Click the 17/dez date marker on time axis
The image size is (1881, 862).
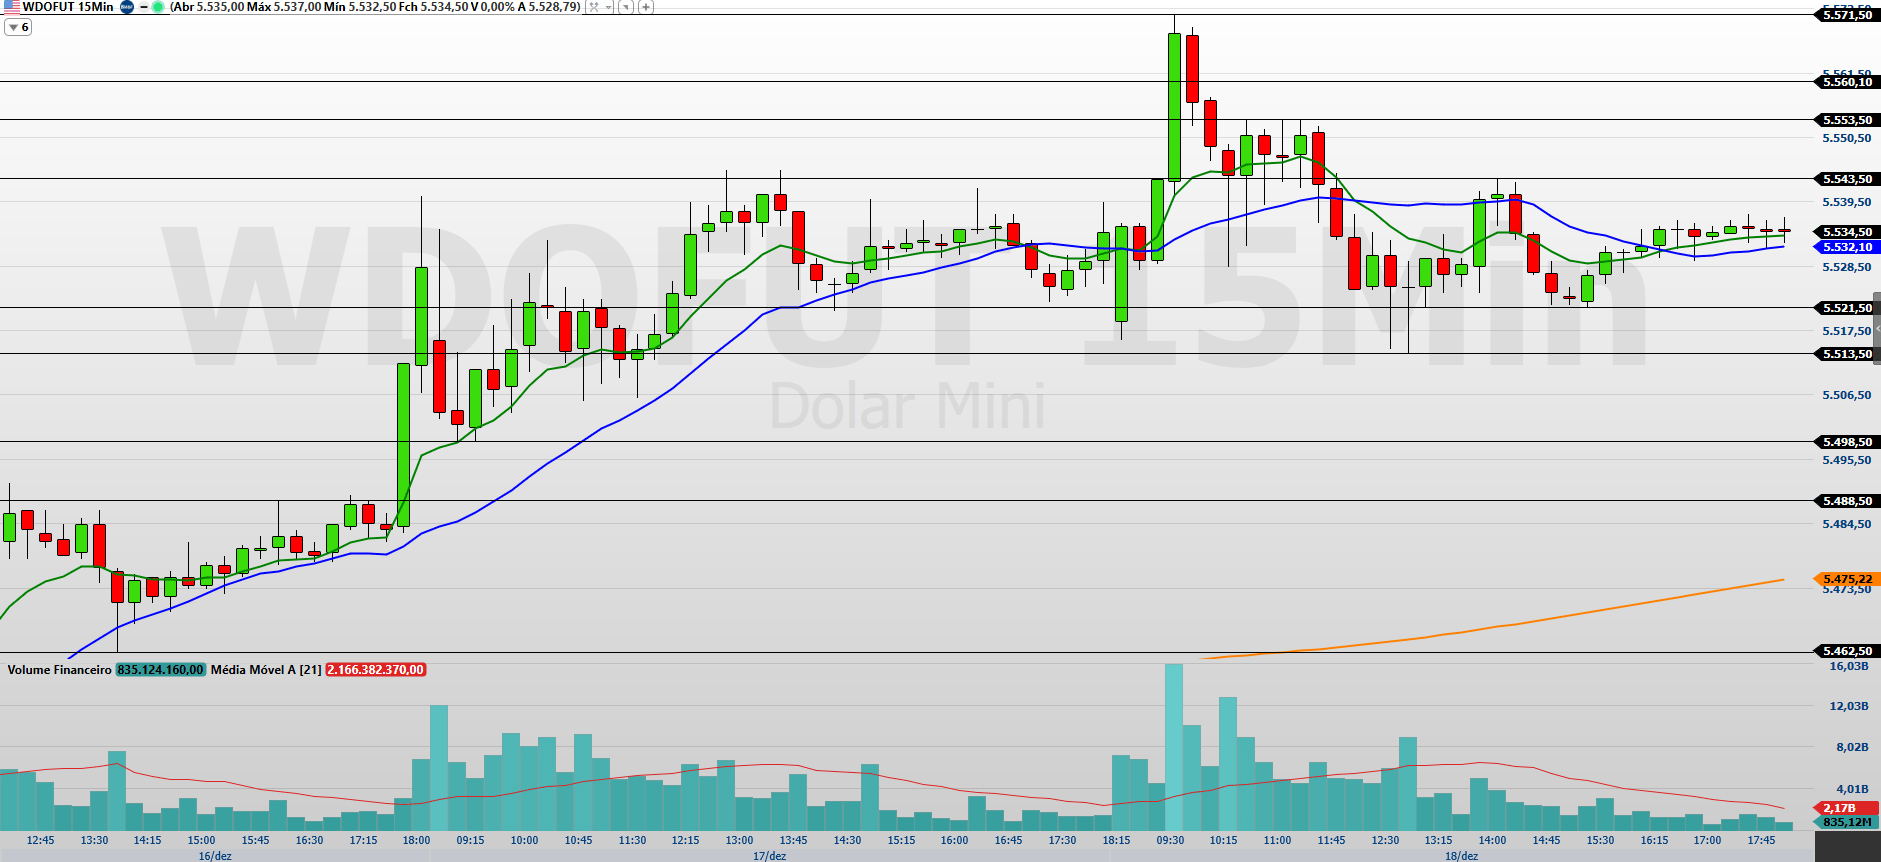[x=769, y=856]
